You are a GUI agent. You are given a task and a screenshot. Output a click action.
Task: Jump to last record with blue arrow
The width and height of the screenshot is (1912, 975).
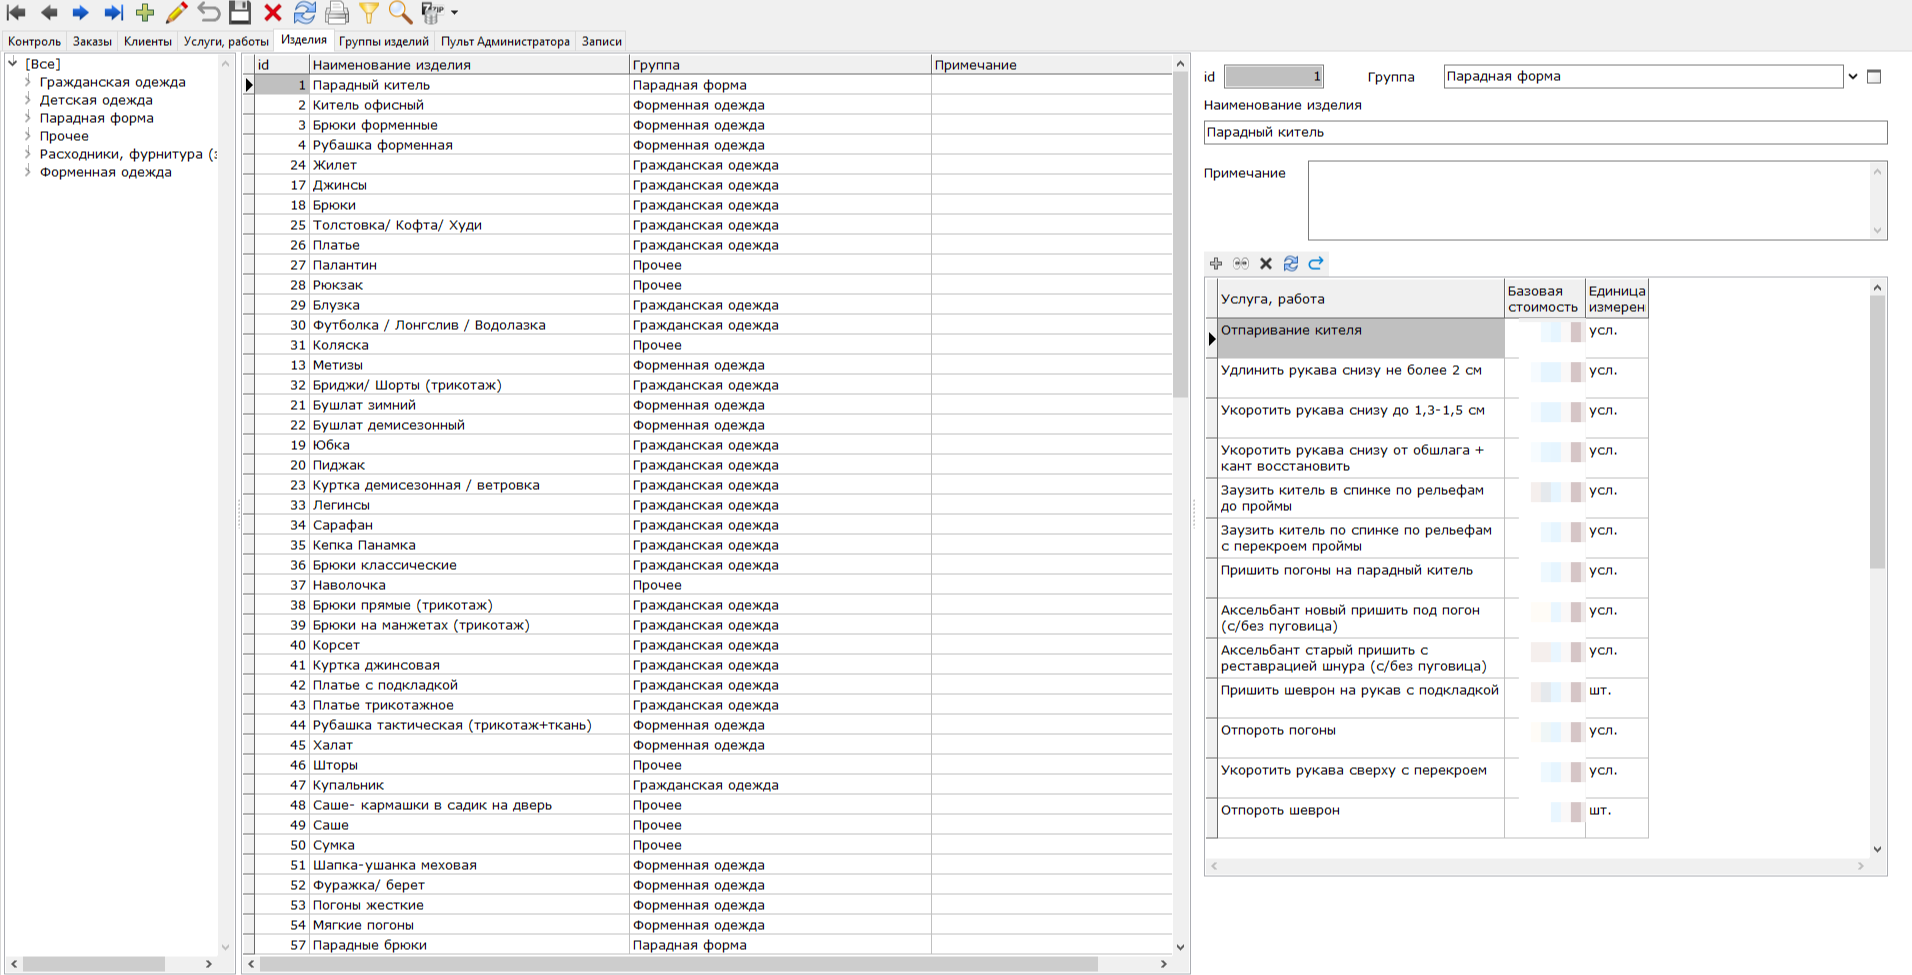(113, 13)
